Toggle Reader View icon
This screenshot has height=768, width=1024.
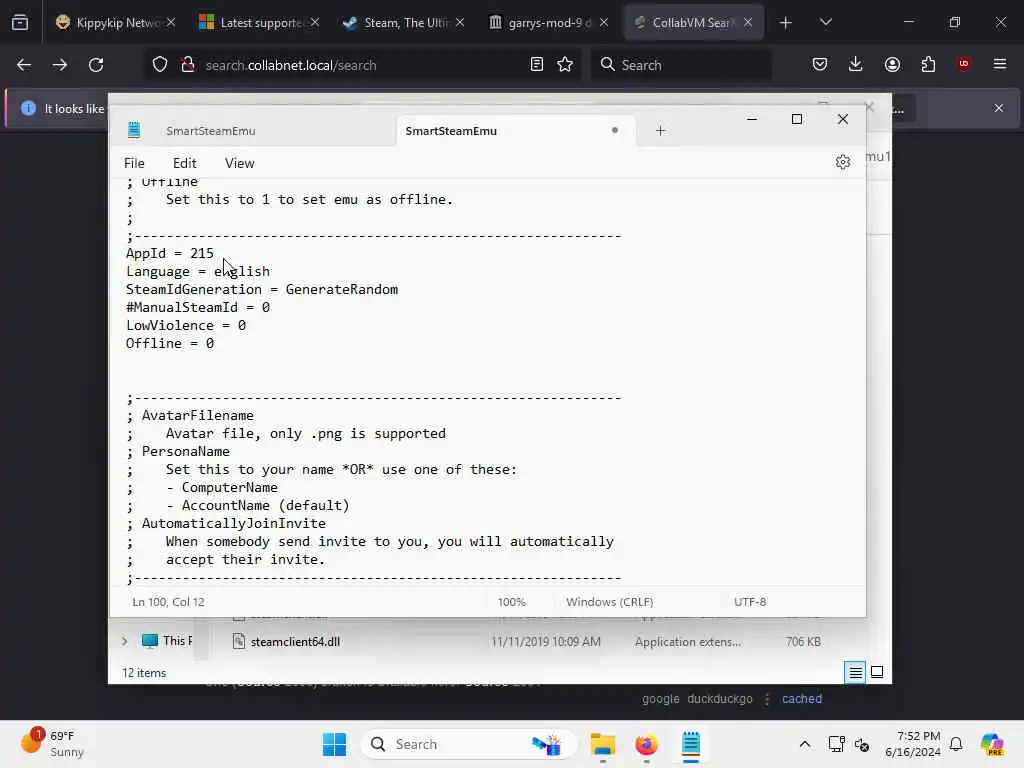537,65
